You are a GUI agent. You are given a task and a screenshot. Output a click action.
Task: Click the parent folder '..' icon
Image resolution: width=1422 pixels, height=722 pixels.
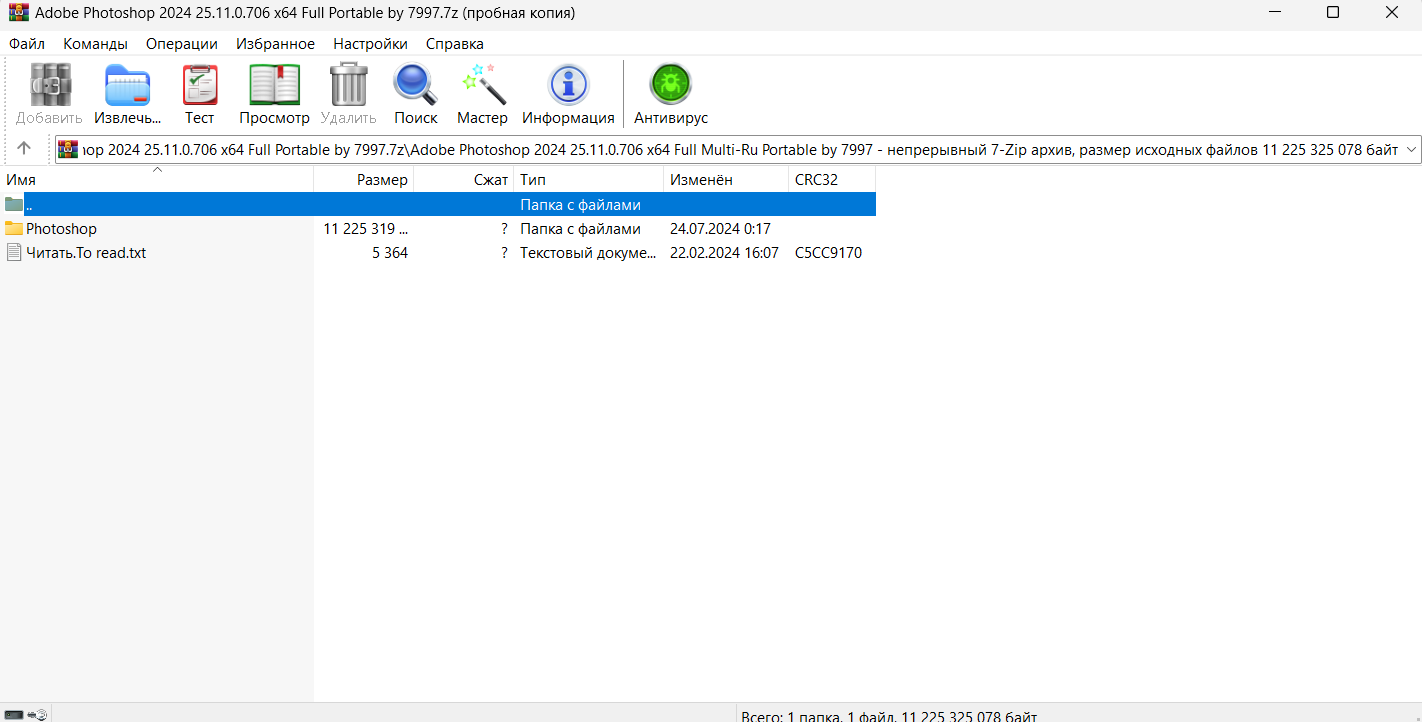14,205
